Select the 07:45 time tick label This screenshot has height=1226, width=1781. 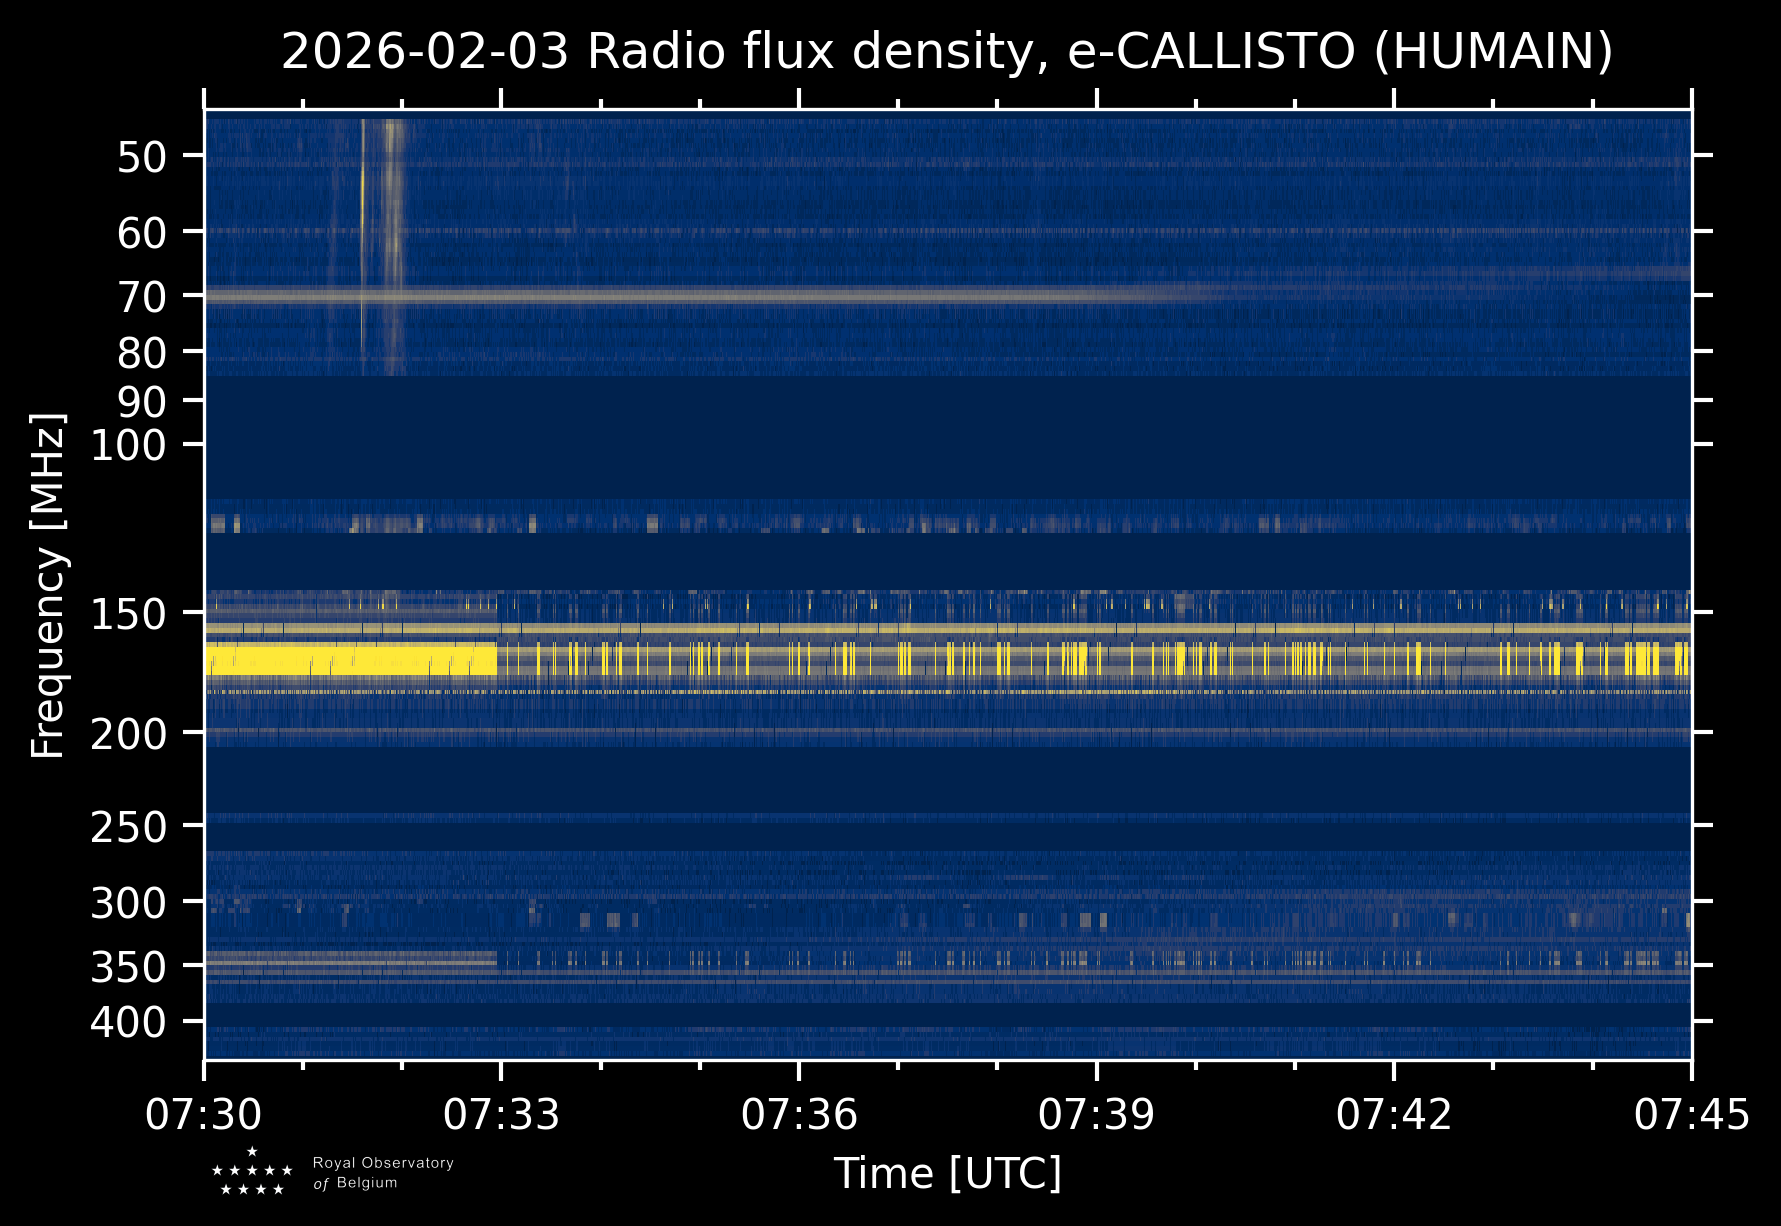1691,1114
